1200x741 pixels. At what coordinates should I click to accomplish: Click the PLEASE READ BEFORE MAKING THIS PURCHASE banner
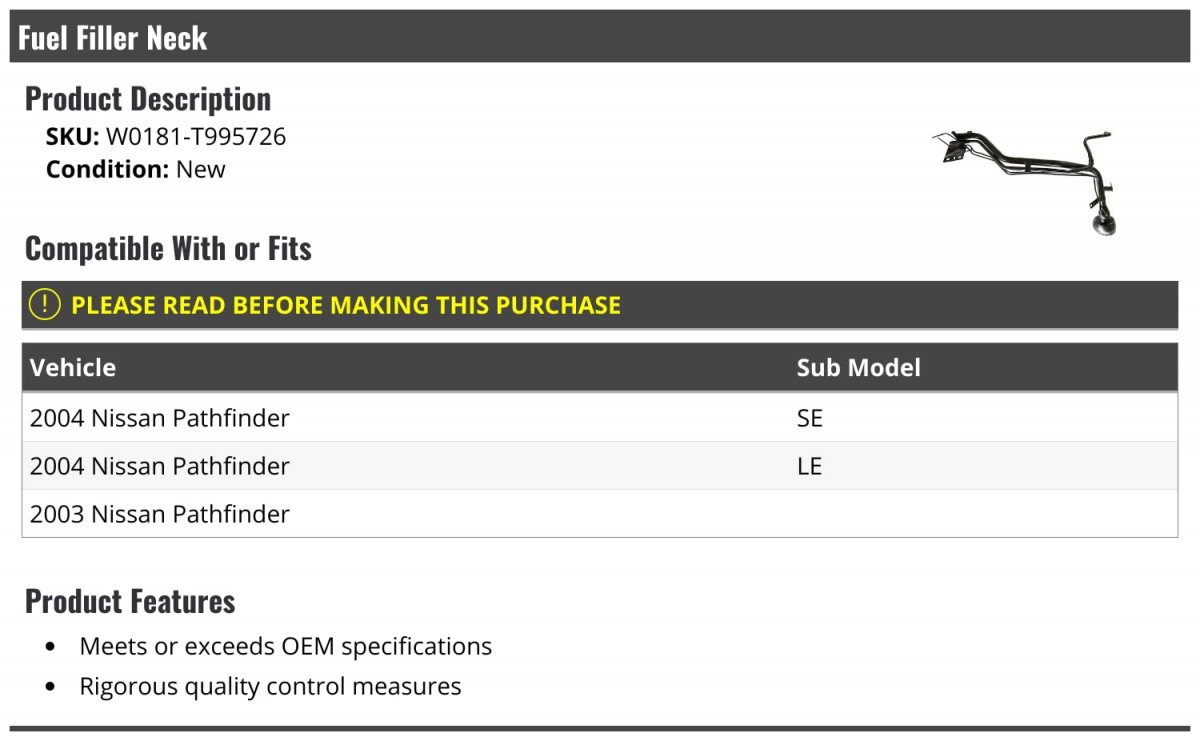(x=600, y=305)
